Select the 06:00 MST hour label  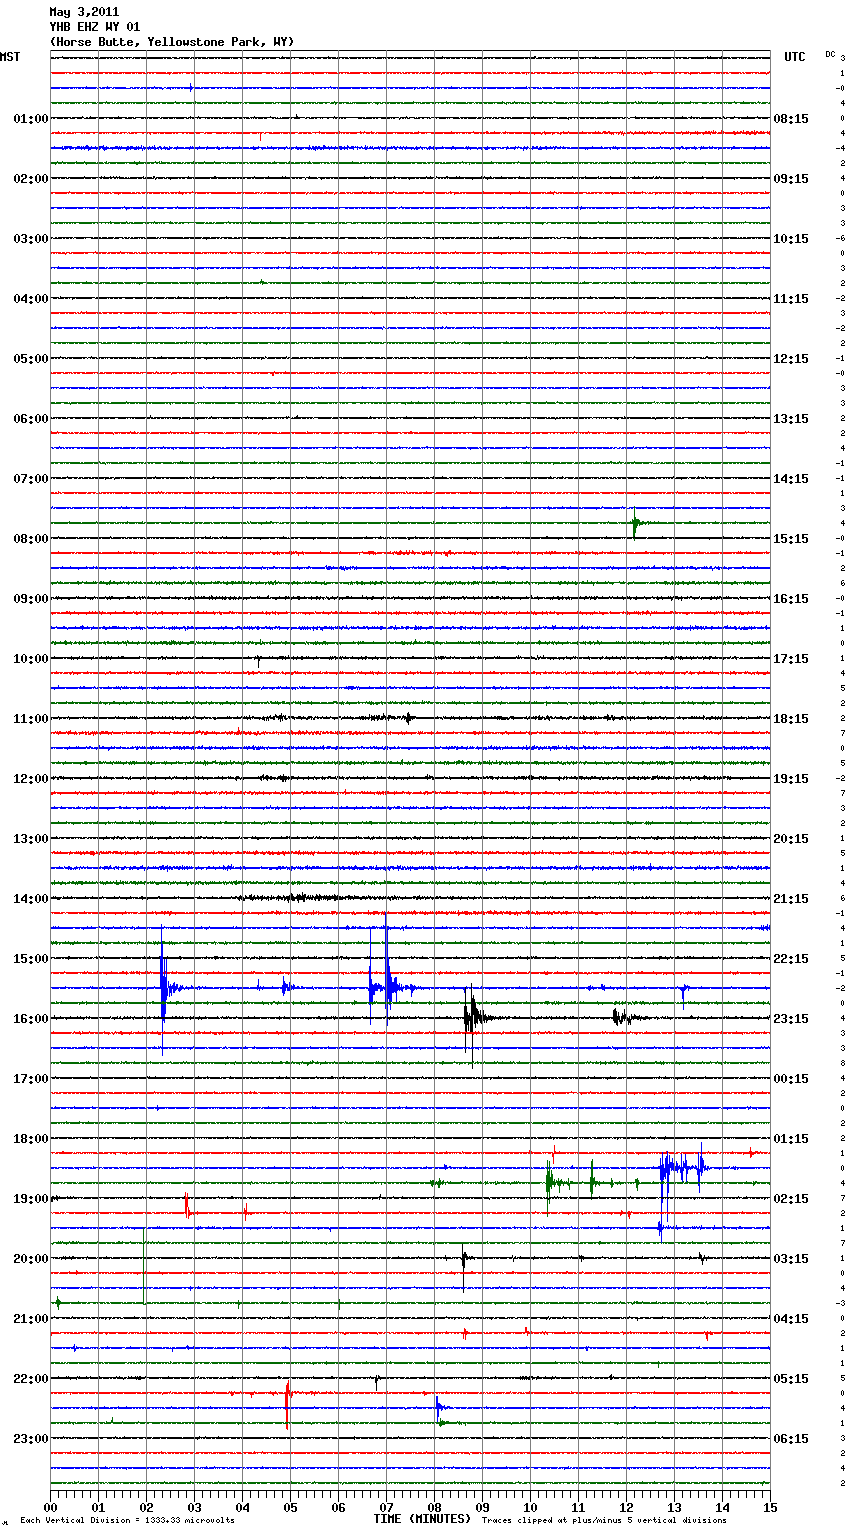[x=30, y=419]
